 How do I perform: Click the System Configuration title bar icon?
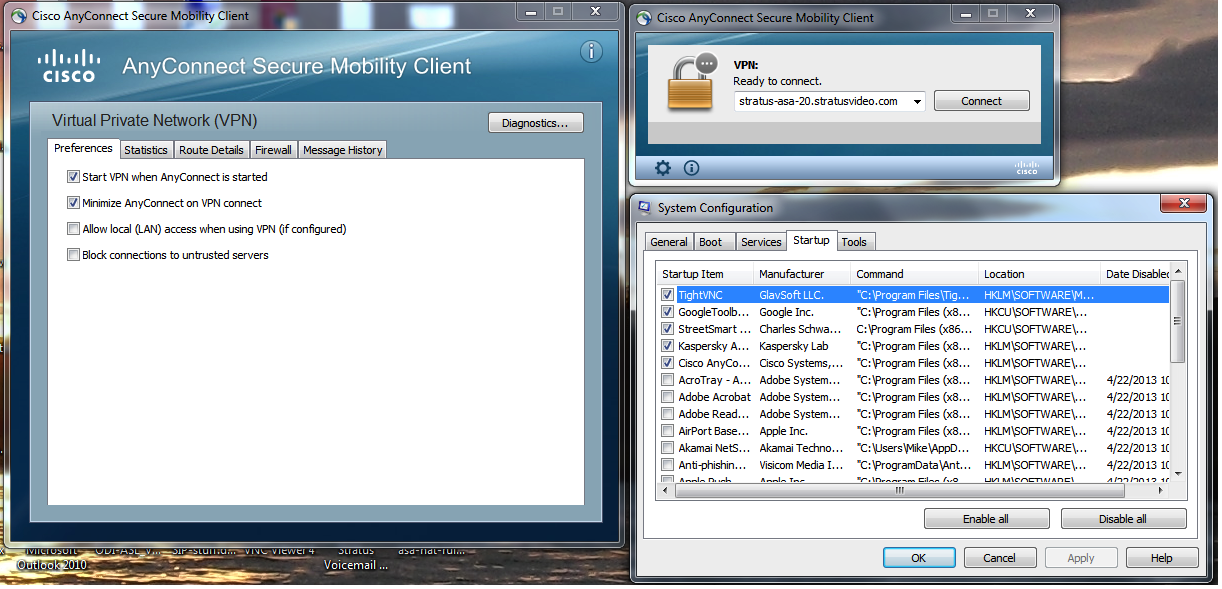coord(645,208)
